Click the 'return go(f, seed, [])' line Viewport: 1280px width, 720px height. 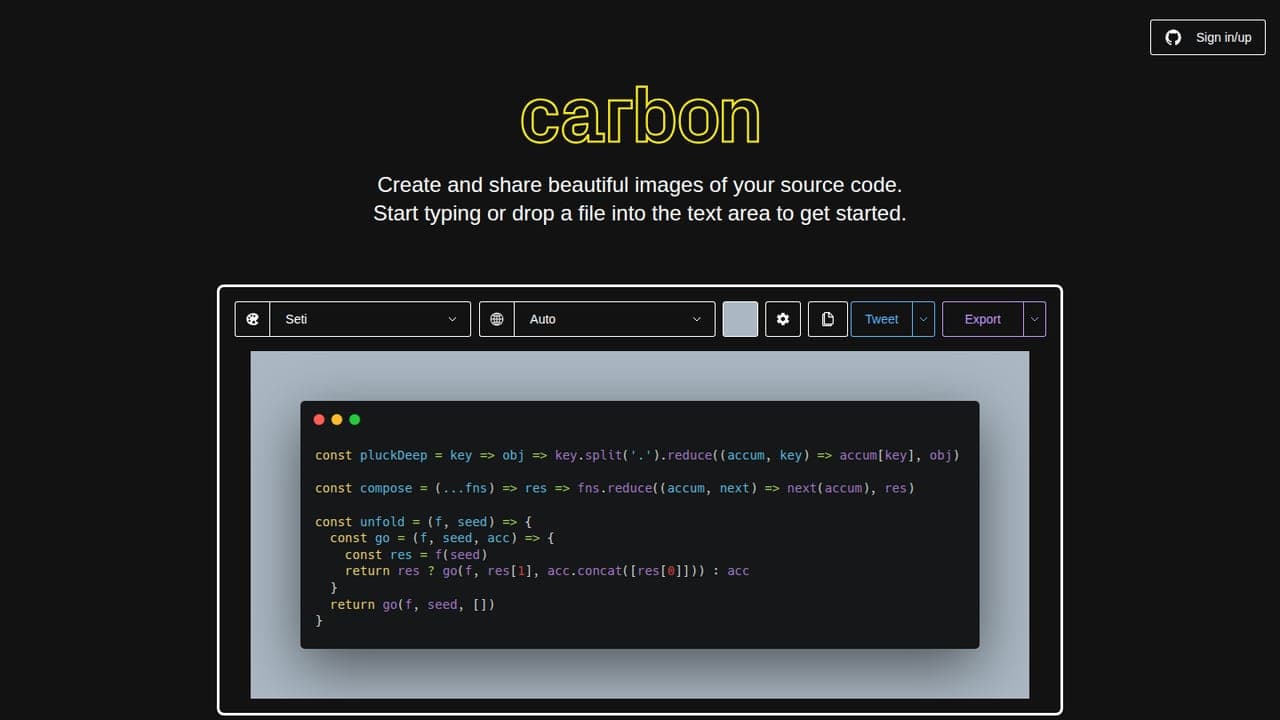(x=412, y=604)
